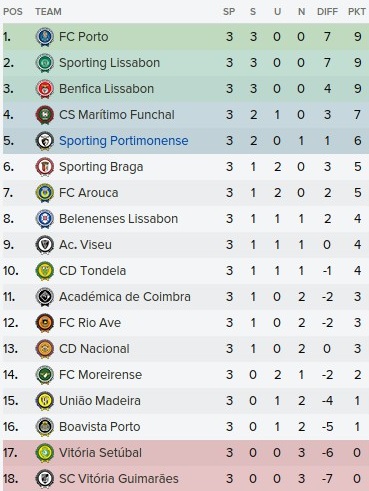Click the FC Rio Ave badge
Viewport: 369px width, 491px height.
click(x=45, y=323)
